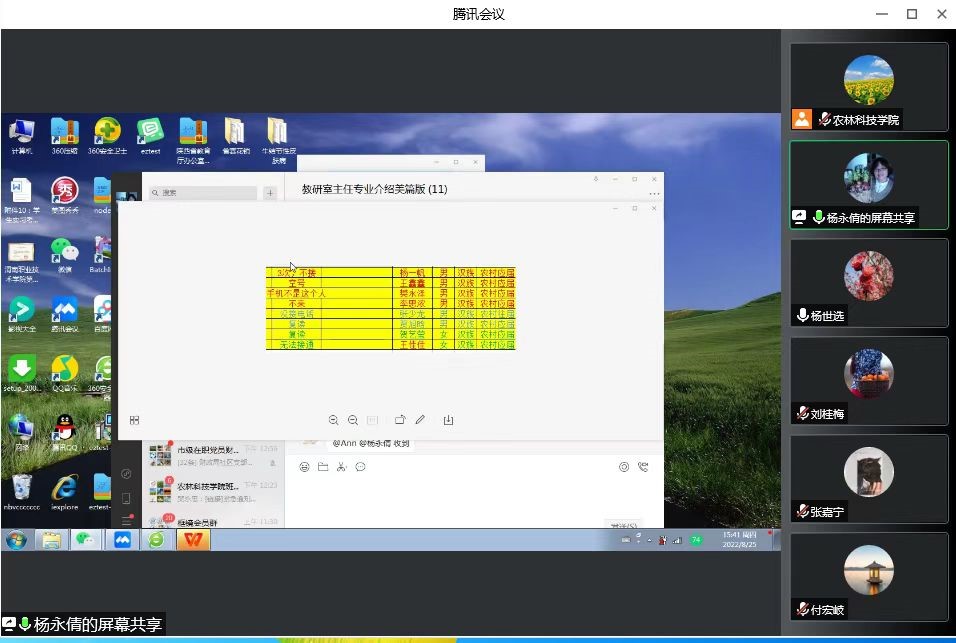The height and width of the screenshot is (643, 956).
Task: Click zoom out magnifier in image viewer
Action: [x=353, y=421]
